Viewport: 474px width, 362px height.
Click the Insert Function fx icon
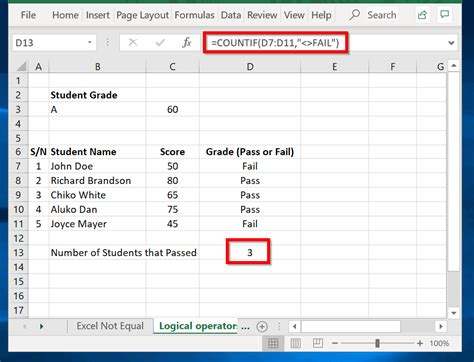pos(187,43)
